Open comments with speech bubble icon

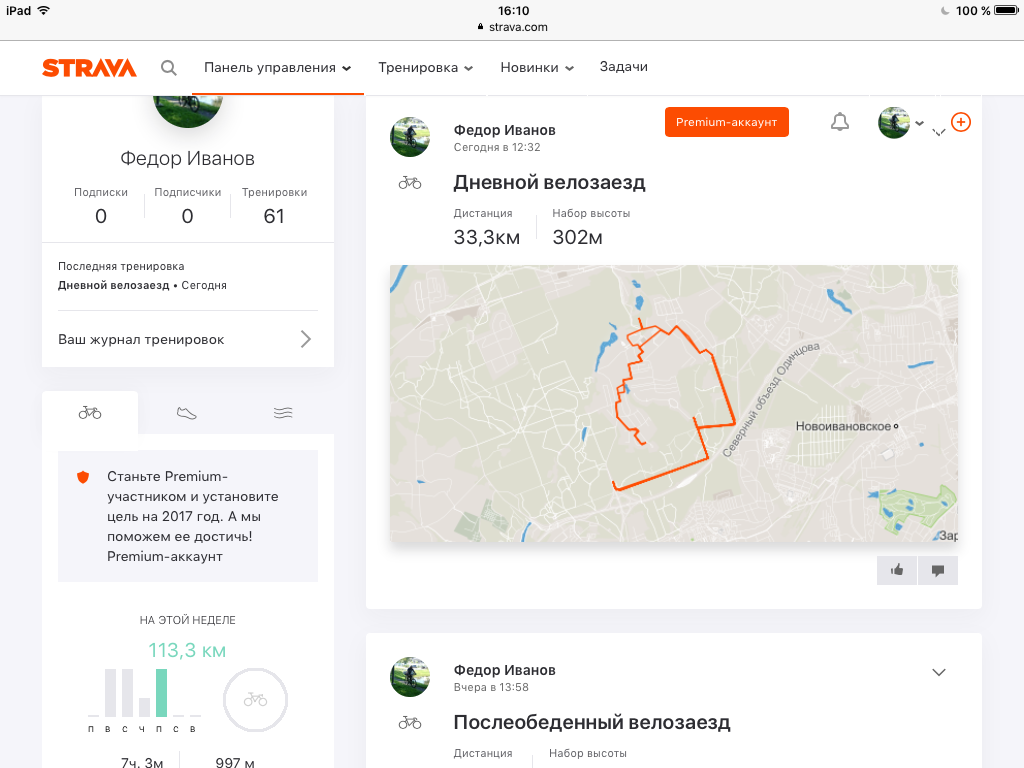[x=938, y=570]
